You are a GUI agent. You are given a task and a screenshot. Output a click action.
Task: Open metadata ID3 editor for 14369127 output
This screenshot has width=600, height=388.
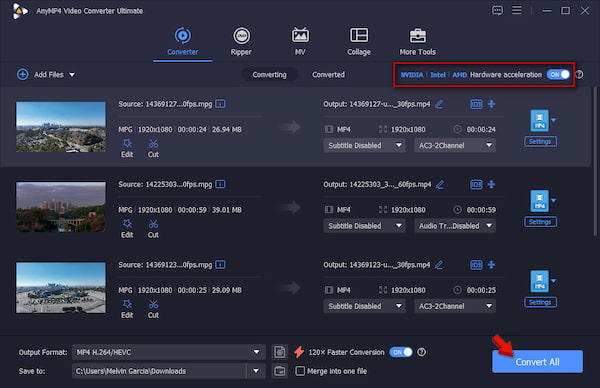(476, 104)
